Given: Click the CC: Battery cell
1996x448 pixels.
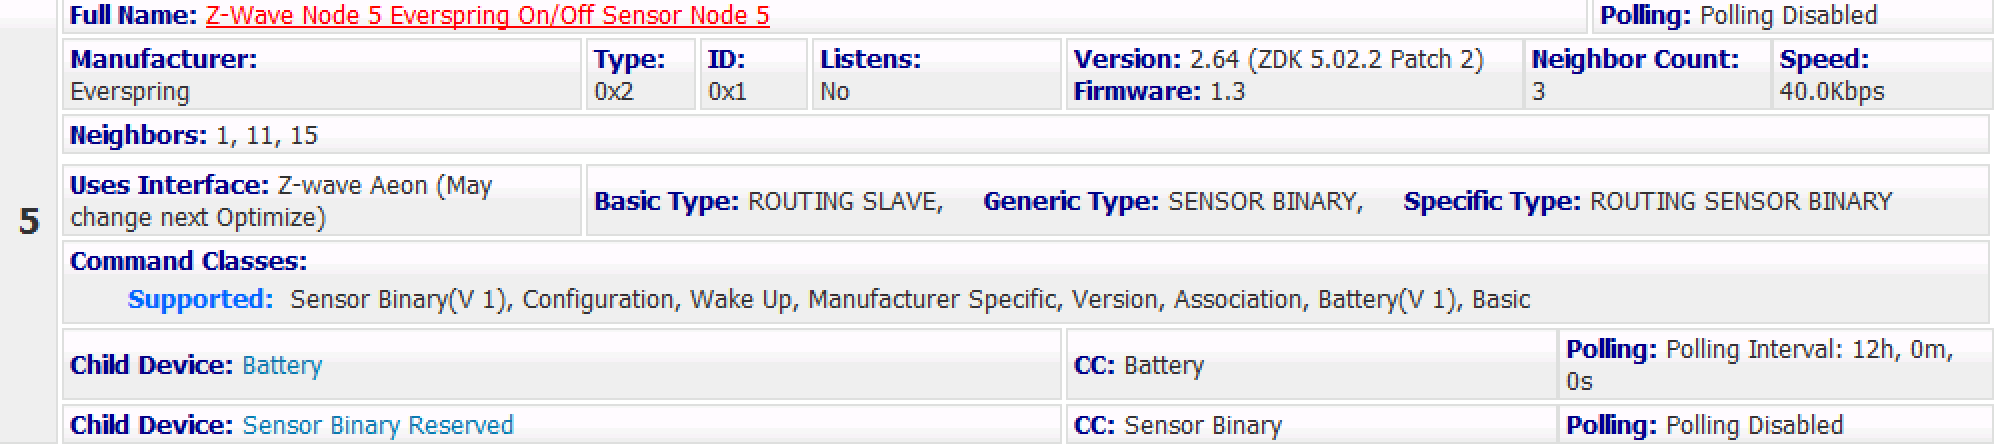Looking at the screenshot, I should coord(1311,366).
